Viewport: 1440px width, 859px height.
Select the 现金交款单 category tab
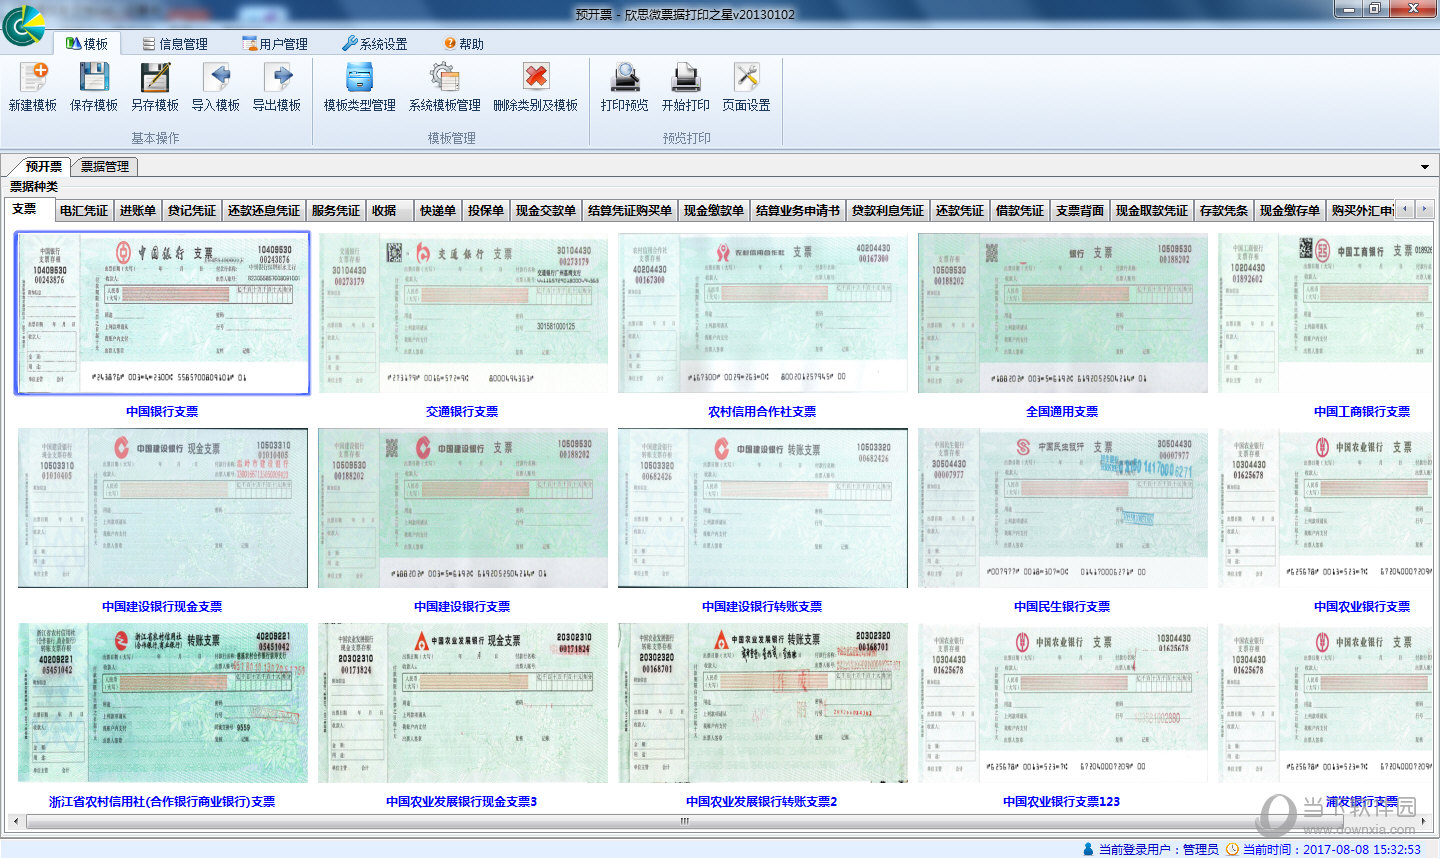pos(546,210)
